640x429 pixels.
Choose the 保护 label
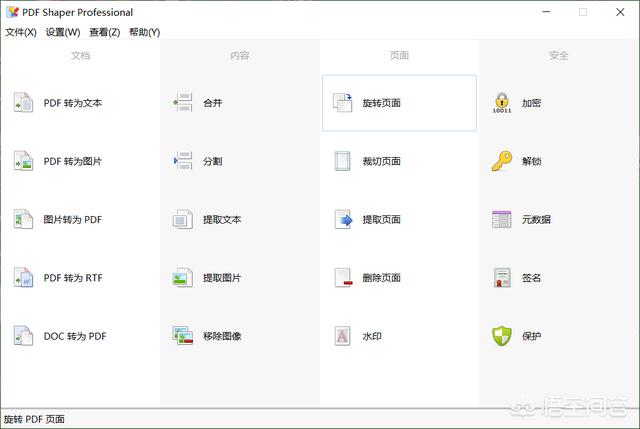(x=531, y=336)
